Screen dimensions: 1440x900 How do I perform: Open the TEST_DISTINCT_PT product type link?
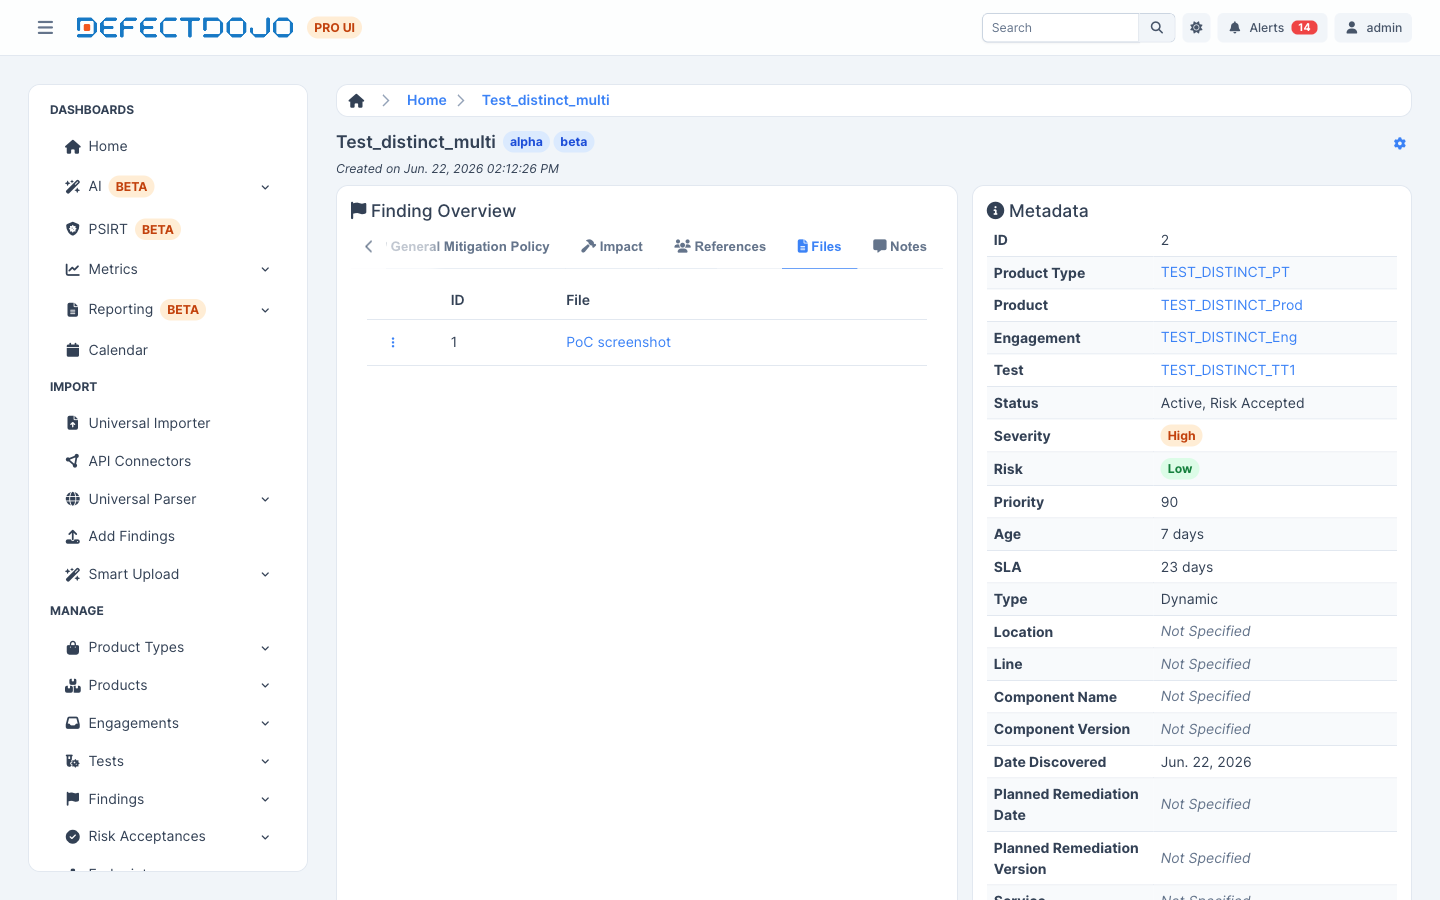click(x=1225, y=272)
